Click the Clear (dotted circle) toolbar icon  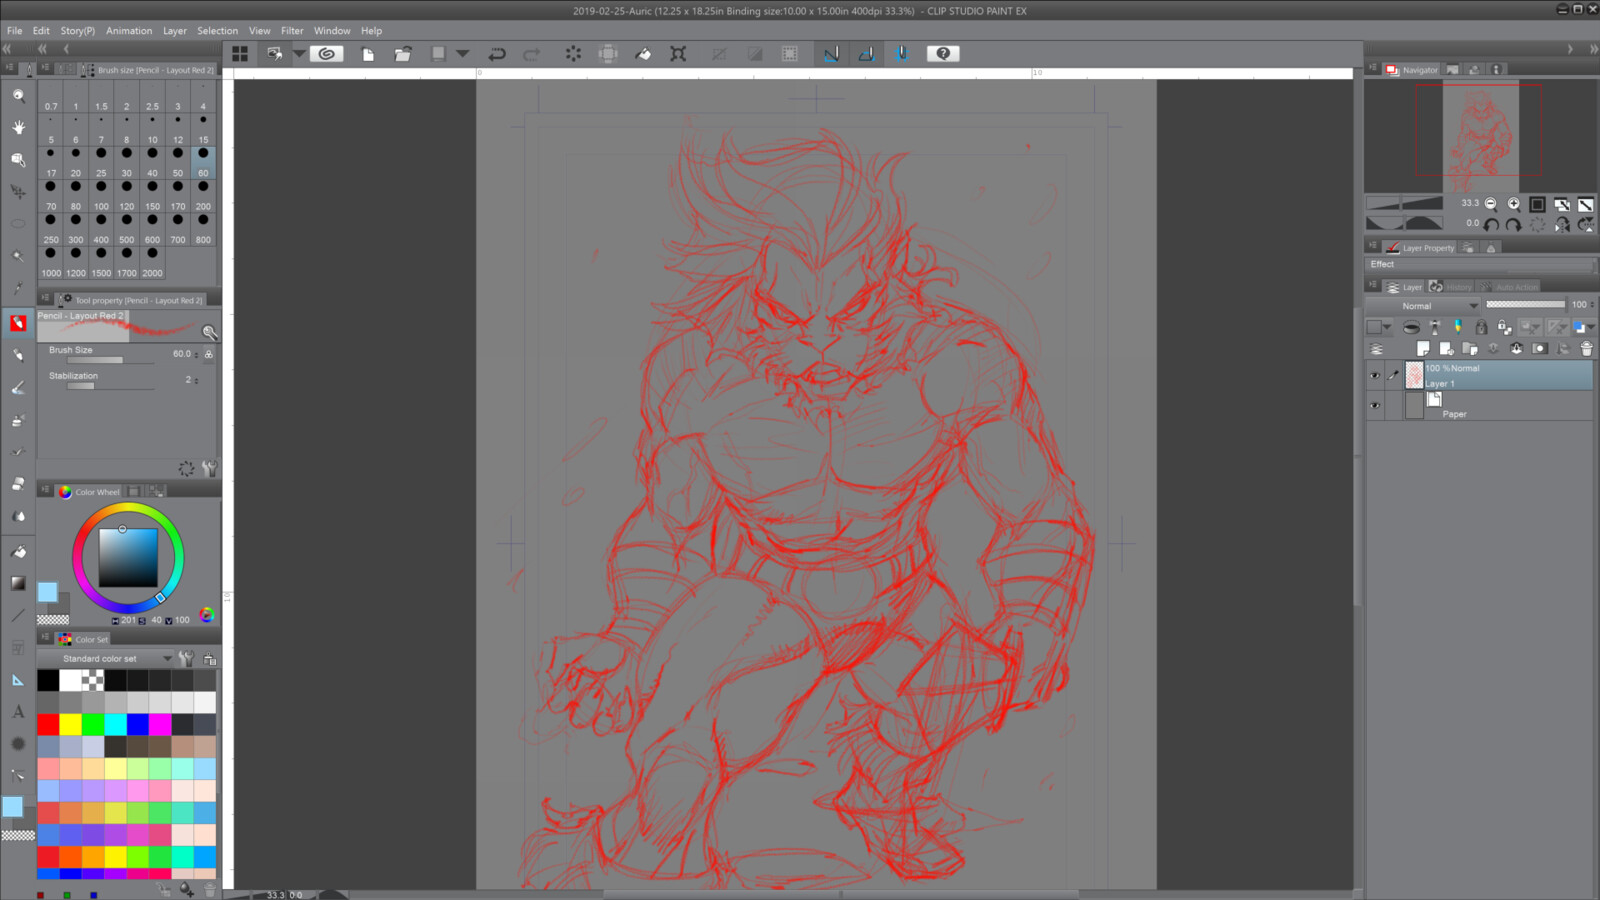pos(573,54)
